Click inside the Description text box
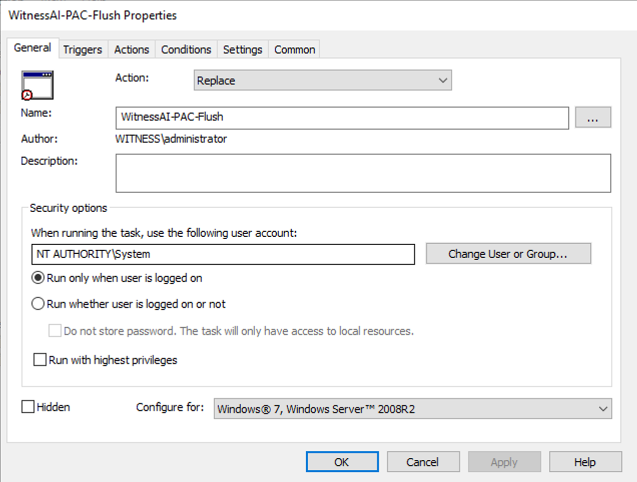The width and height of the screenshot is (637, 482). [362, 172]
